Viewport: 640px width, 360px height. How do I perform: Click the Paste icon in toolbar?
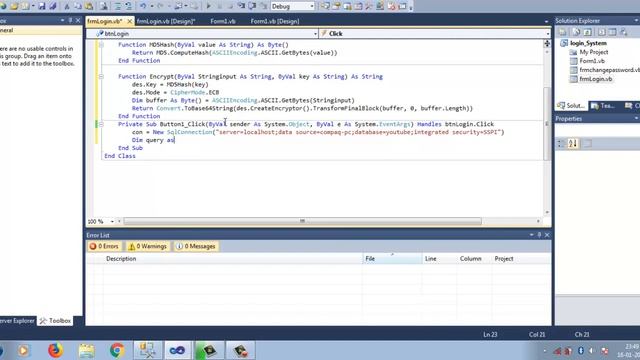point(89,6)
